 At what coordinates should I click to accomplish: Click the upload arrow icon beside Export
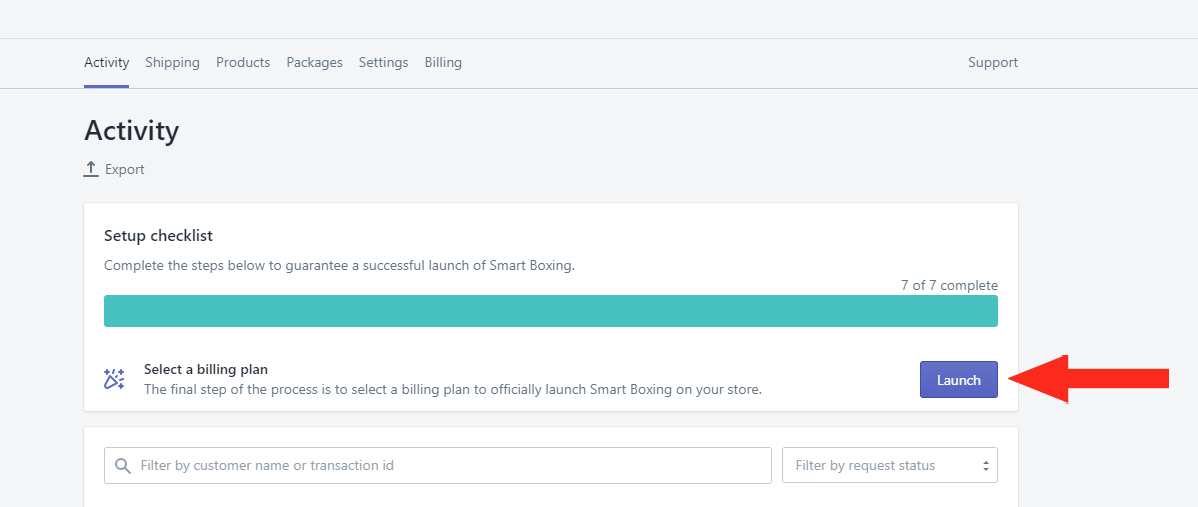pyautogui.click(x=91, y=170)
